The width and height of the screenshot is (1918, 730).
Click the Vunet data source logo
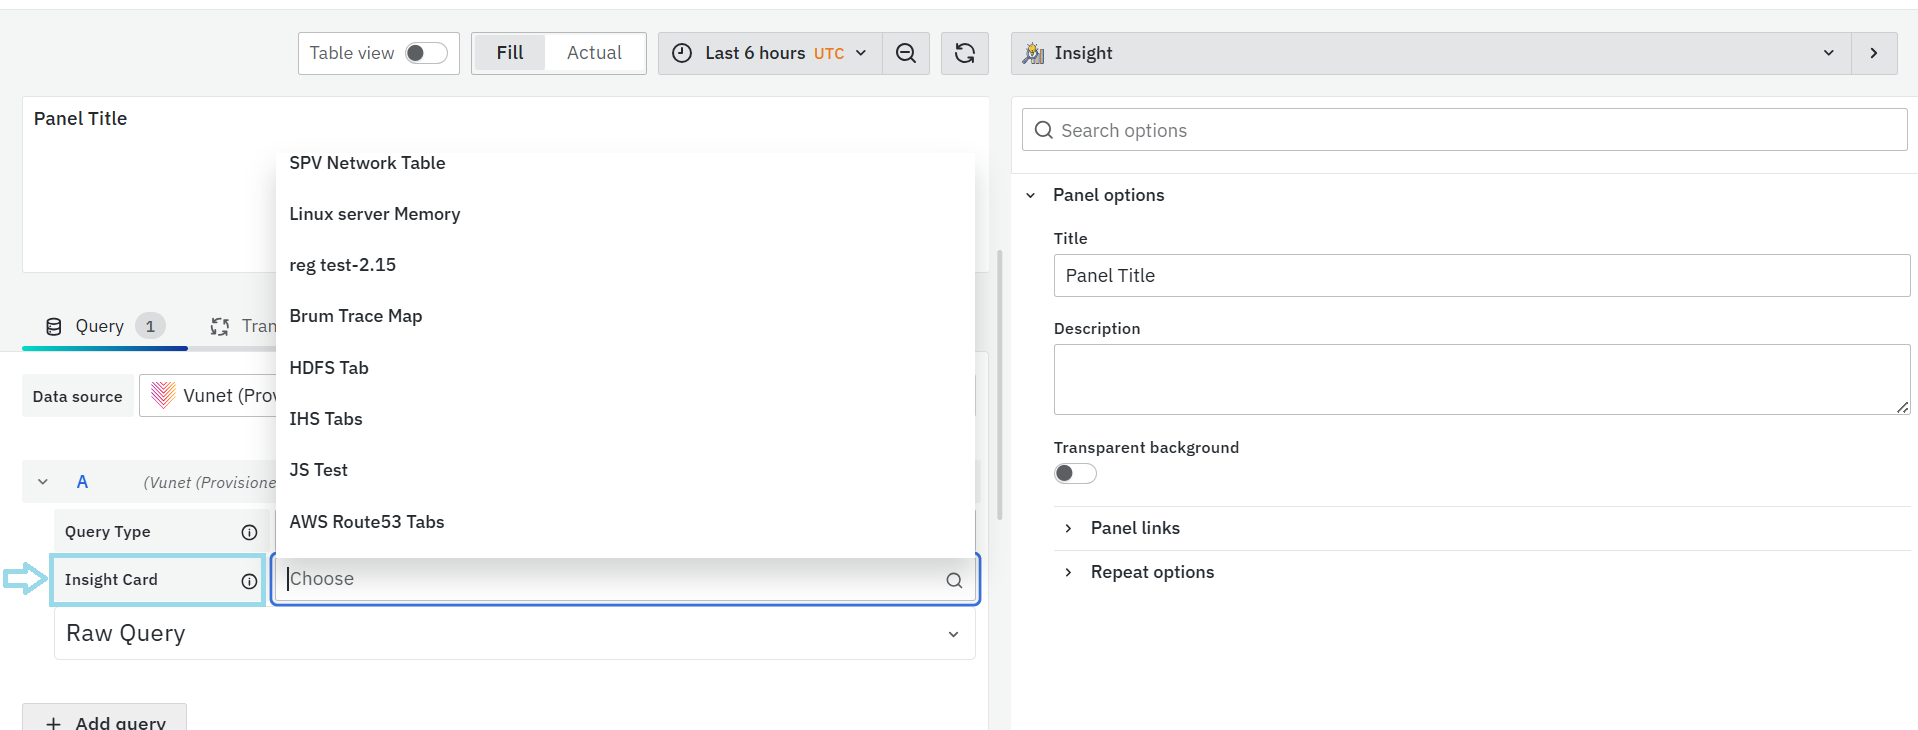pos(163,396)
